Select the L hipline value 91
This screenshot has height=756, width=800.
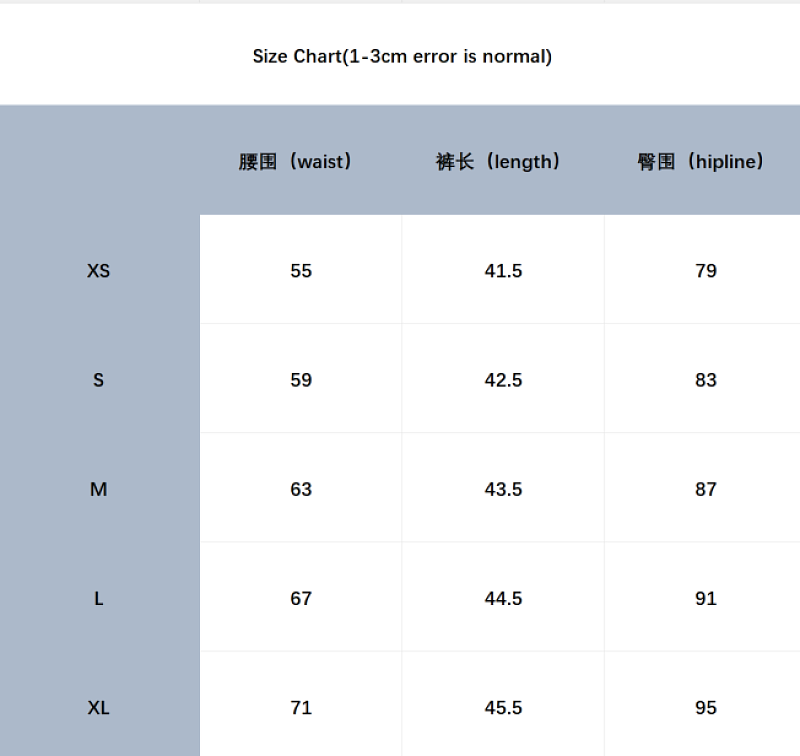pos(706,598)
